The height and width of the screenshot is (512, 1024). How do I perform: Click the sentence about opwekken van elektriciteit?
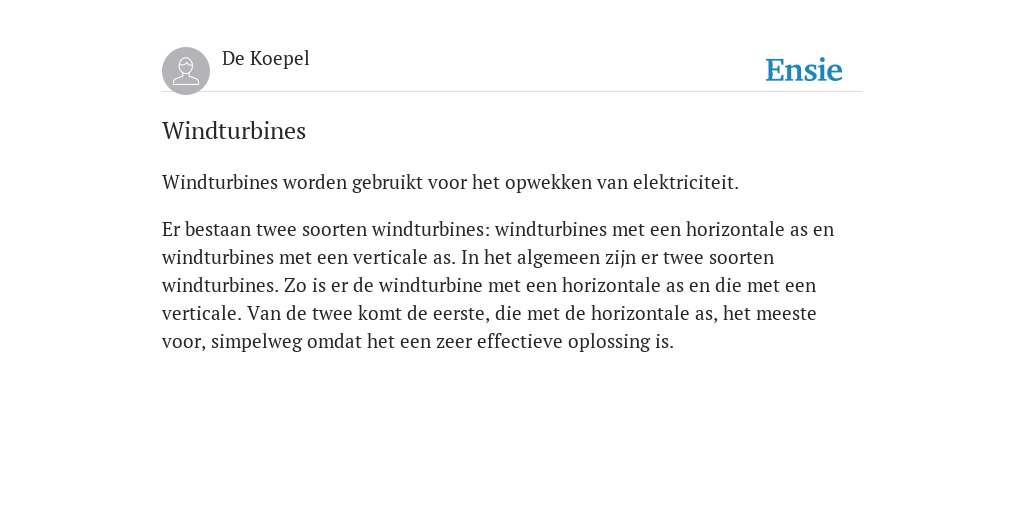[x=451, y=183]
